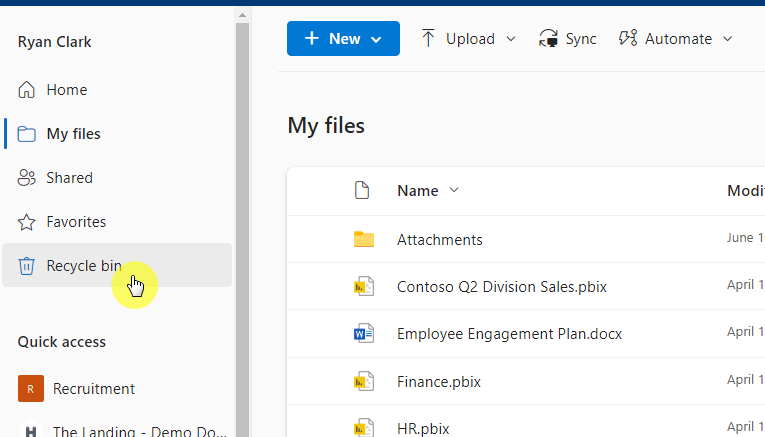Select My files in the navigation
The height and width of the screenshot is (437, 765).
[x=117, y=134]
